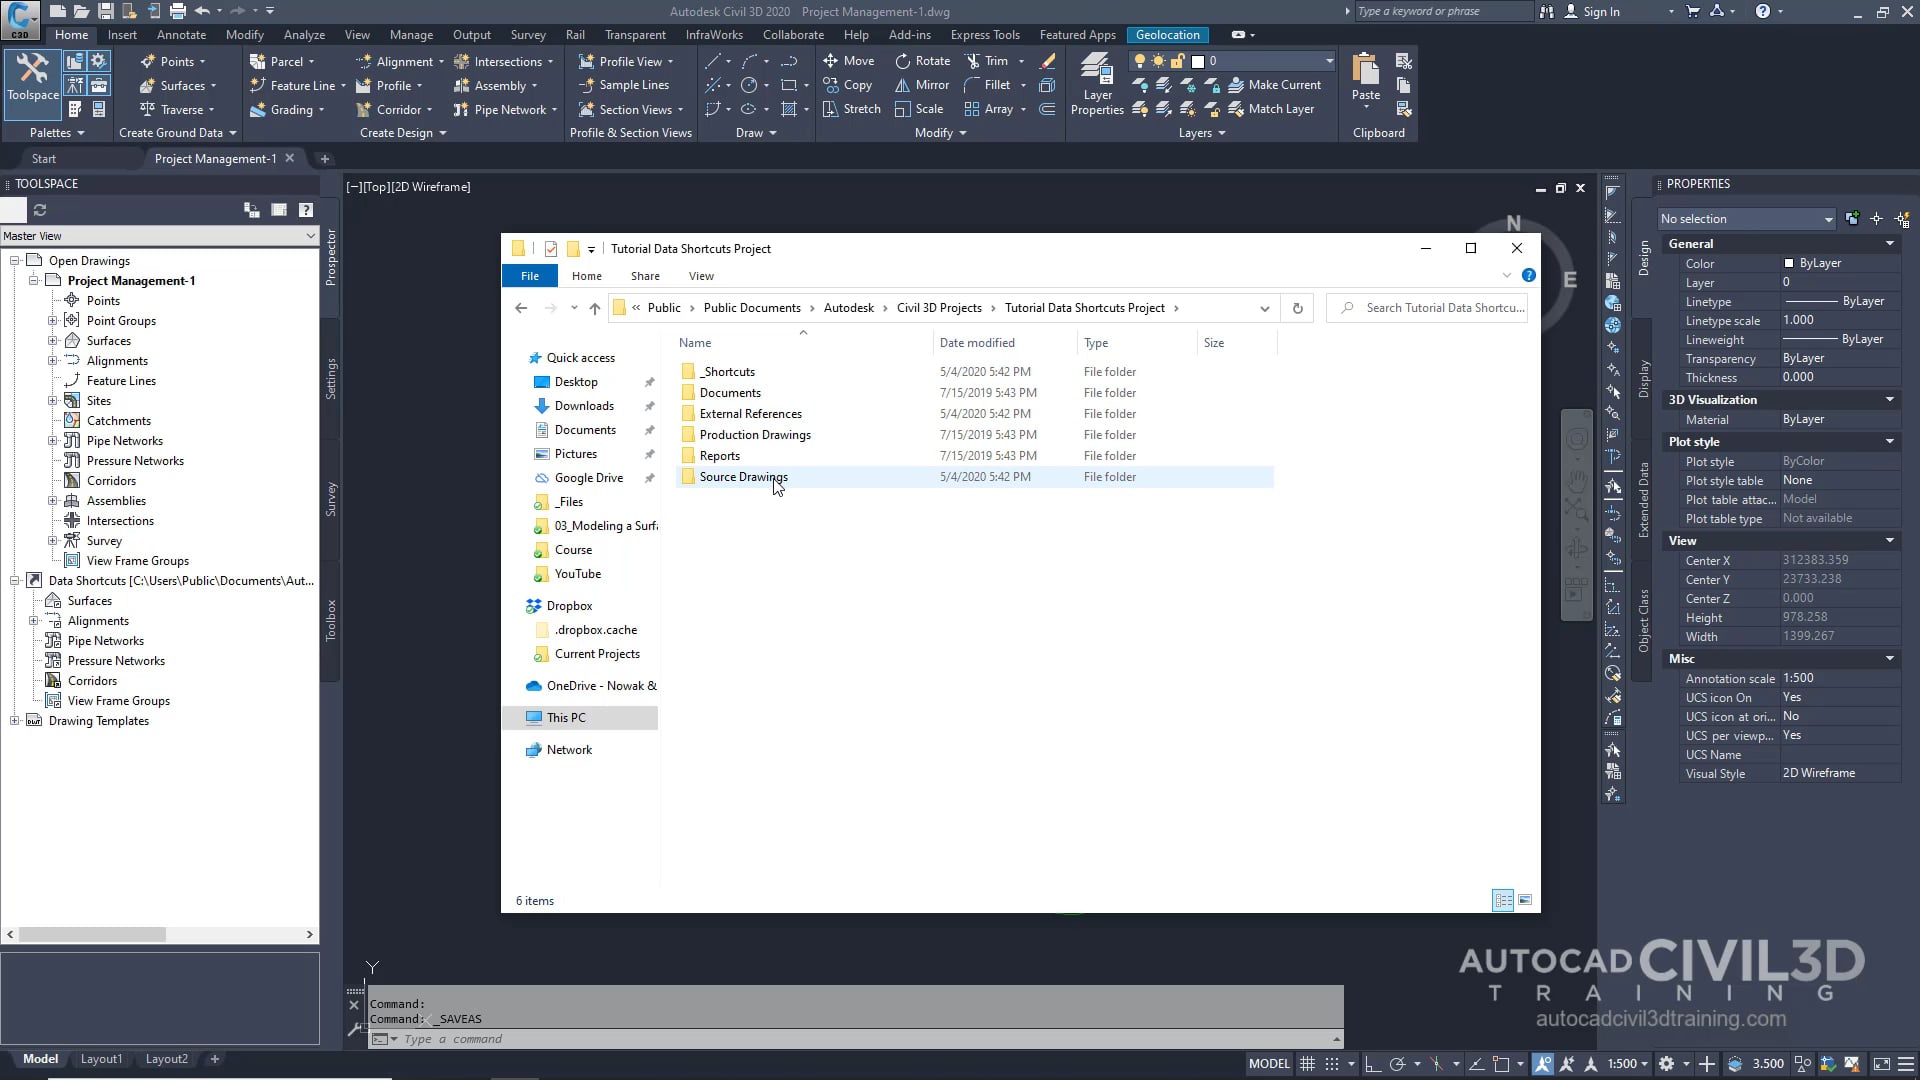The width and height of the screenshot is (1920, 1080).
Task: Toggle the layer On/Off light bulb
Action: [x=1139, y=61]
